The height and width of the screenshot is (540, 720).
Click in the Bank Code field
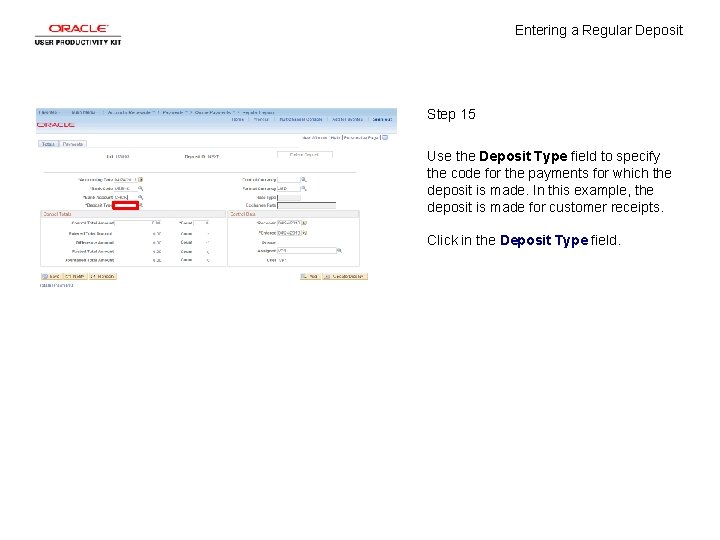tap(126, 188)
